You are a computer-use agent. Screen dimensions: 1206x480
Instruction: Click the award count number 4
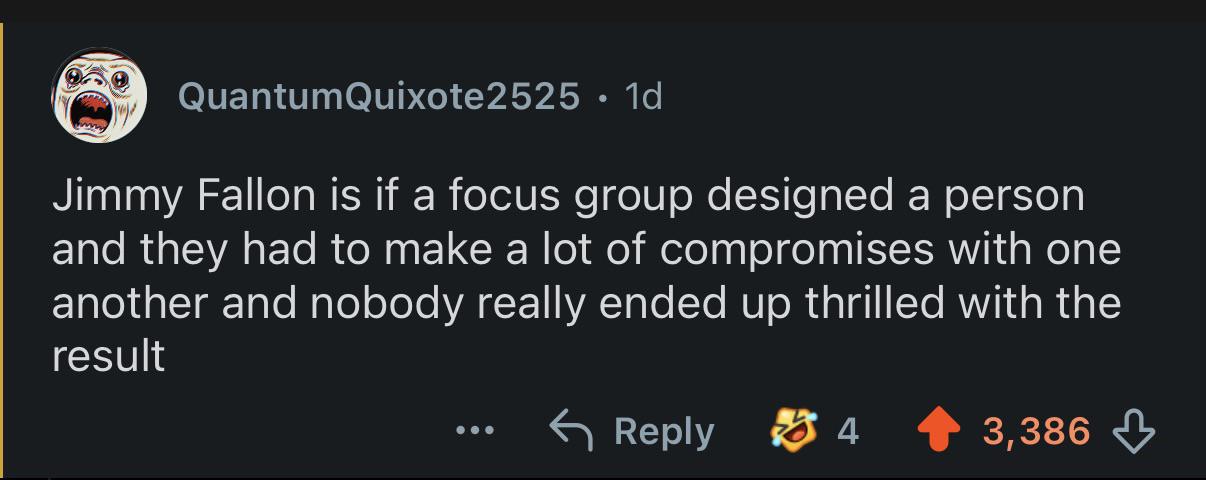(847, 431)
